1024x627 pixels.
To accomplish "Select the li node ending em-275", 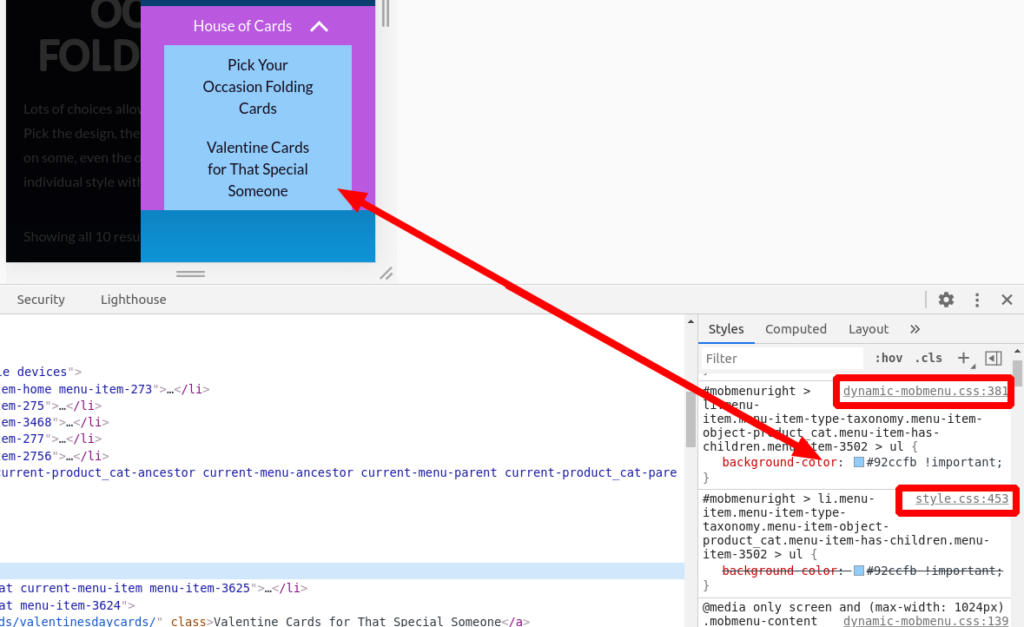I will (x=51, y=406).
